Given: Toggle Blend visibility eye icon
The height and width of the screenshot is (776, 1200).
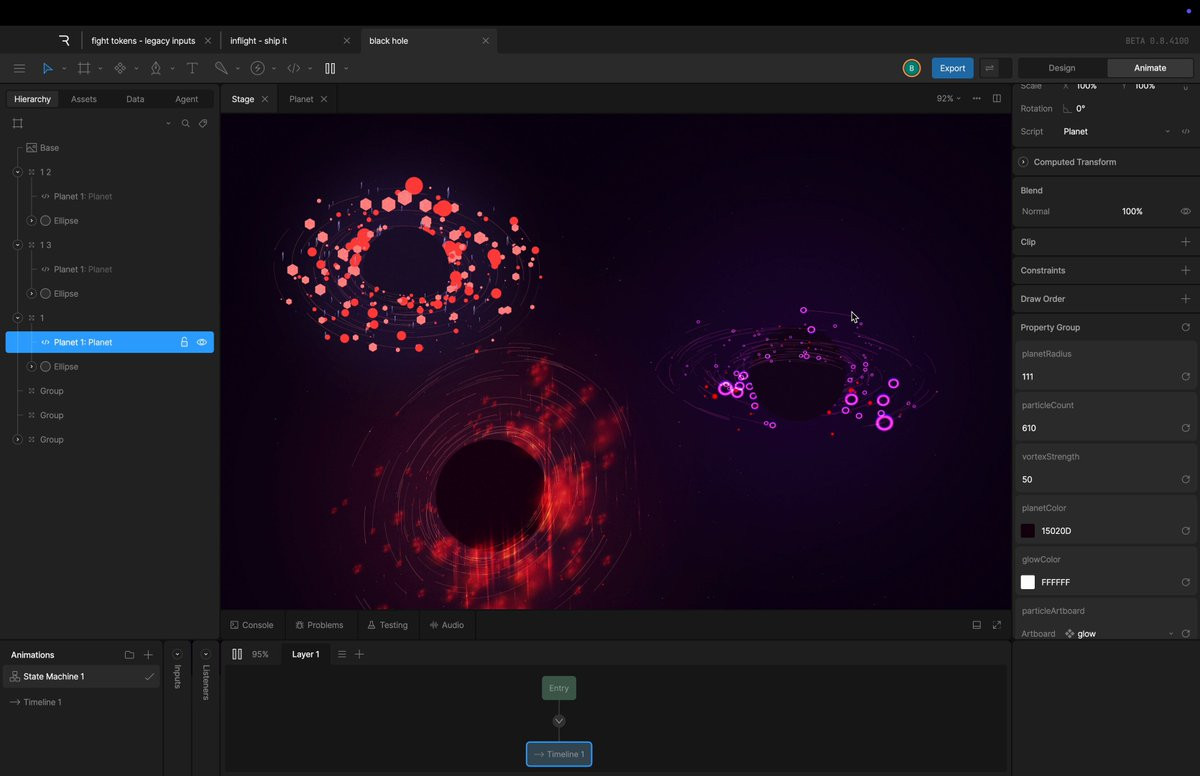Looking at the screenshot, I should pyautogui.click(x=1185, y=212).
